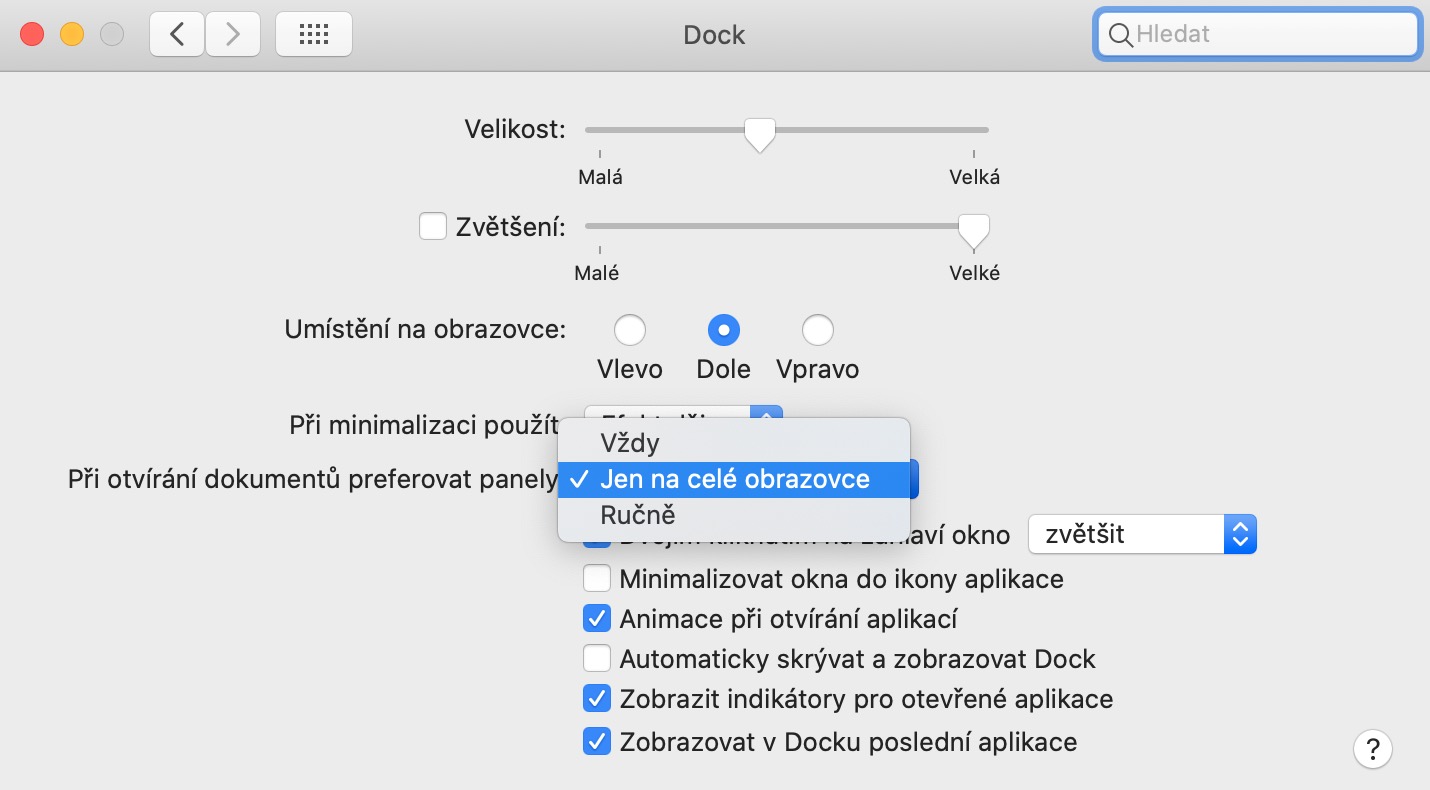1430x790 pixels.
Task: Choose Ručně from the popup menu
Action: (x=638, y=516)
